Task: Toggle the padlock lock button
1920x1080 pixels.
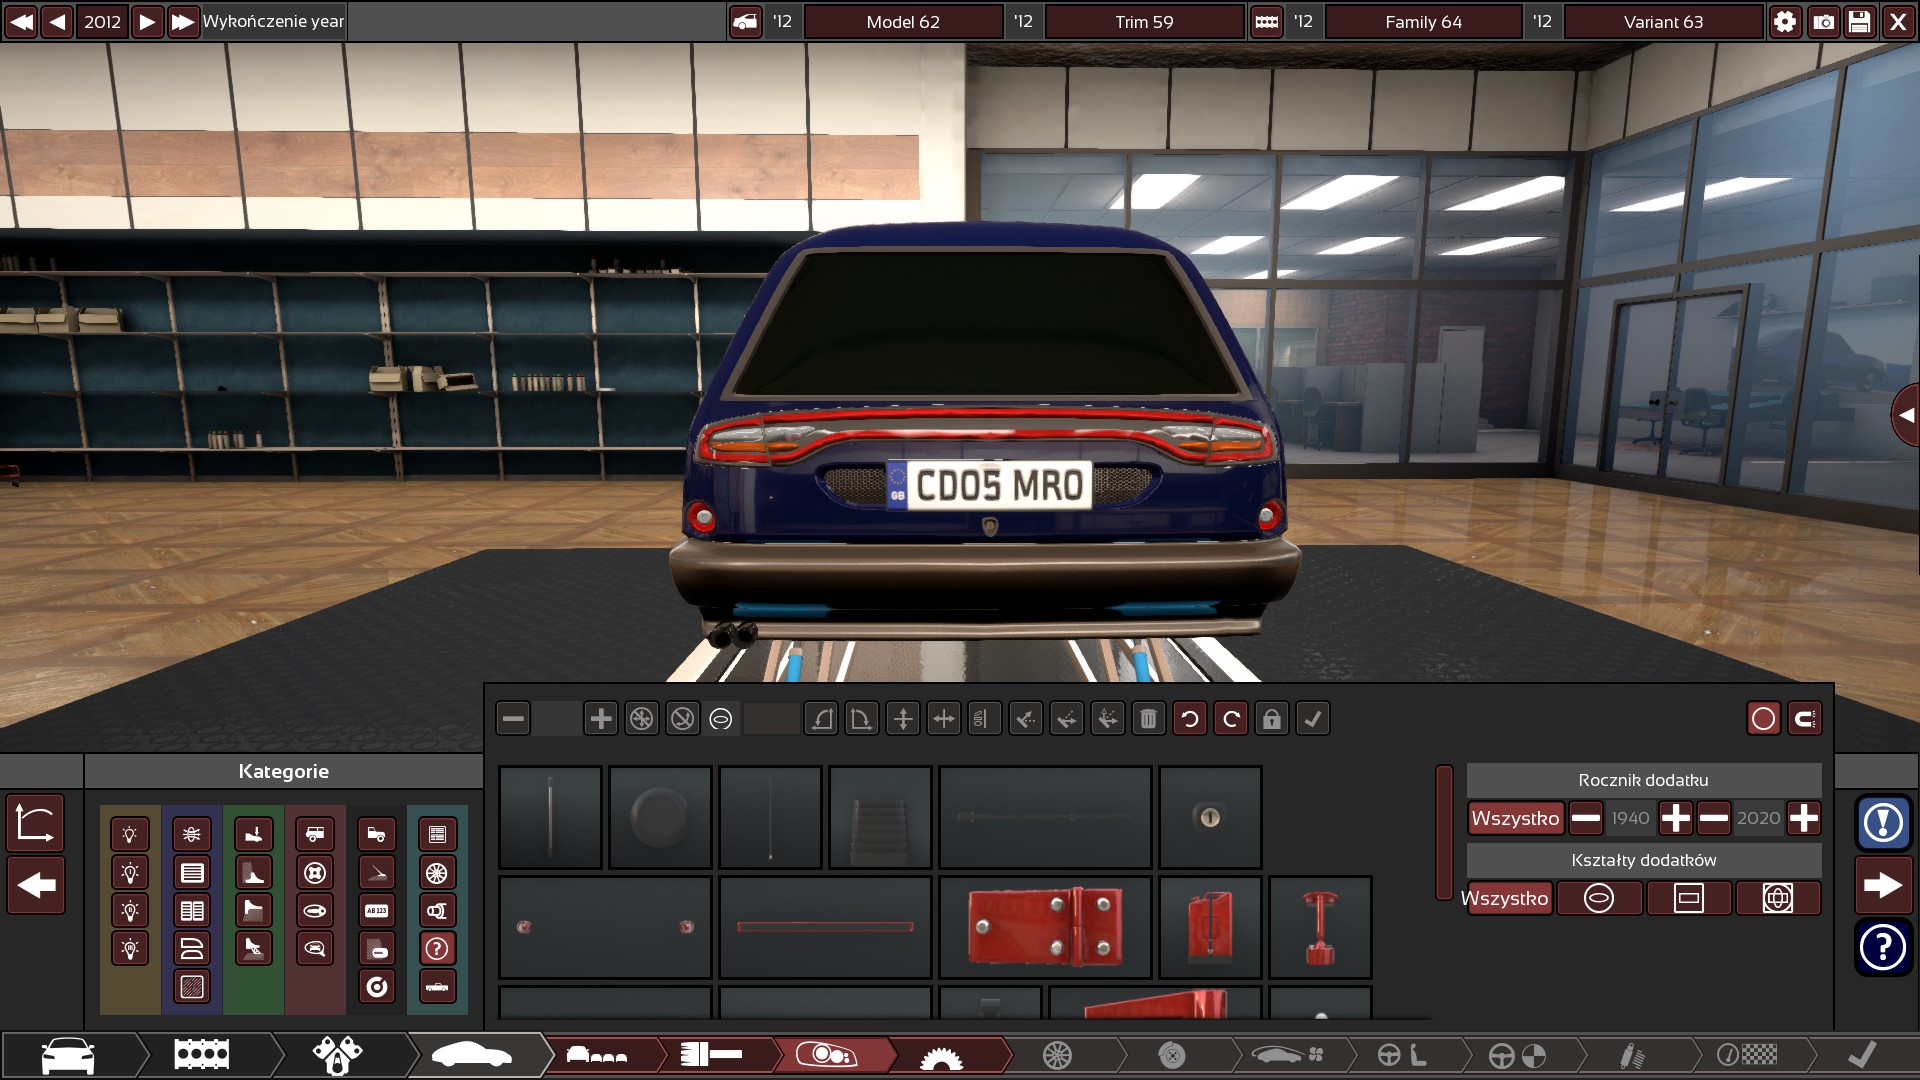Action: click(x=1271, y=718)
